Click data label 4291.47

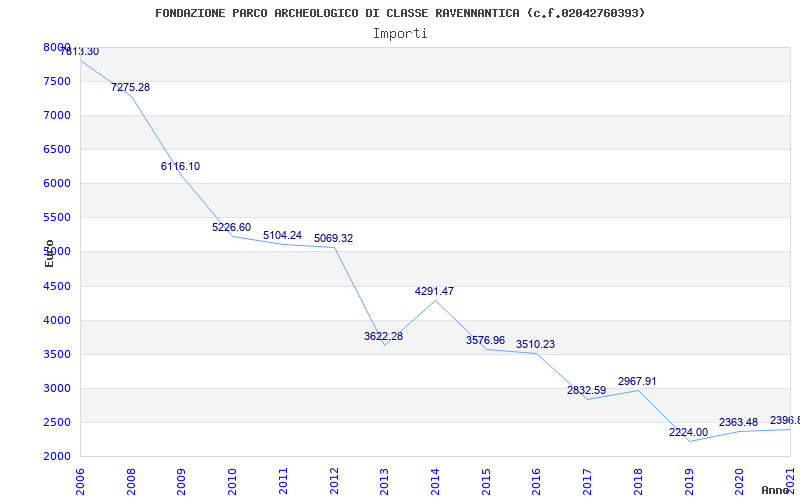tap(434, 292)
